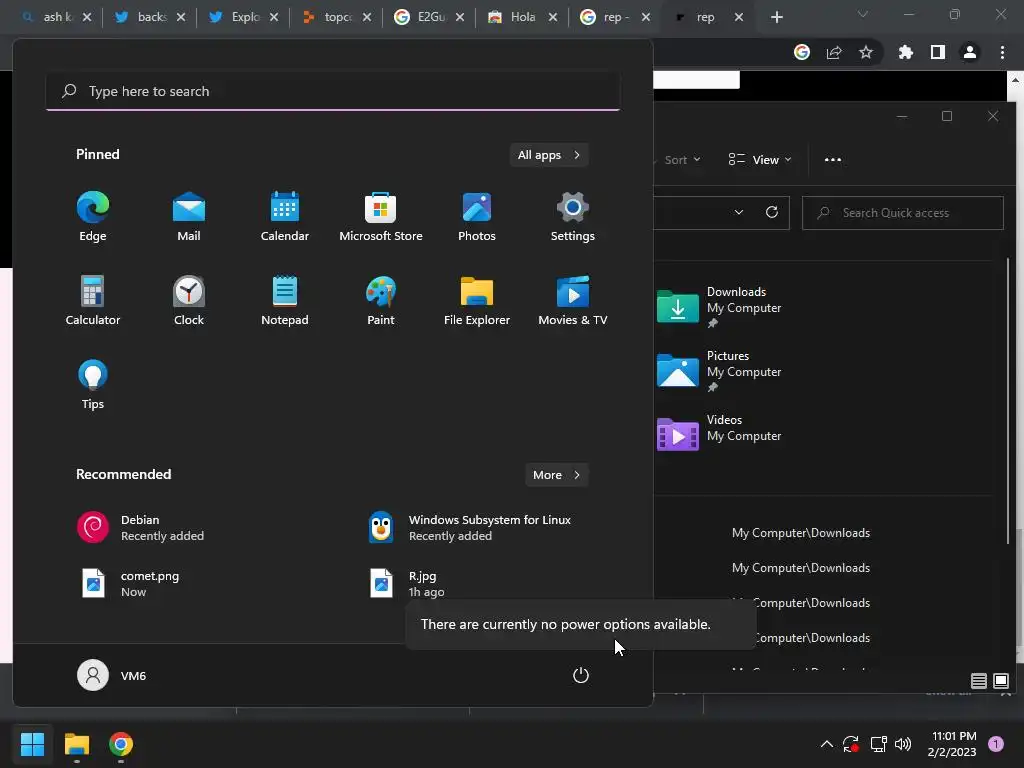Screen dimensions: 1024x768
Task: Open Chrome three-dot menu
Action: 1002,52
